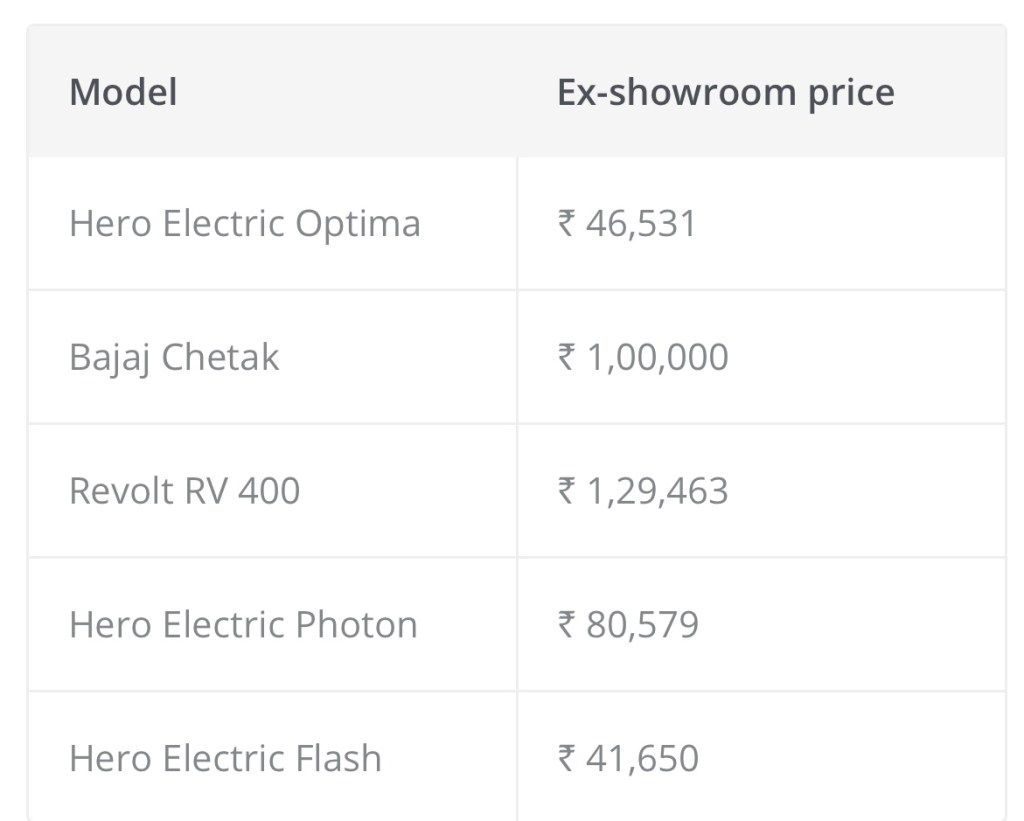Select the Hero Electric Photon cell
Viewport: 1024px width, 821px height.
point(243,625)
